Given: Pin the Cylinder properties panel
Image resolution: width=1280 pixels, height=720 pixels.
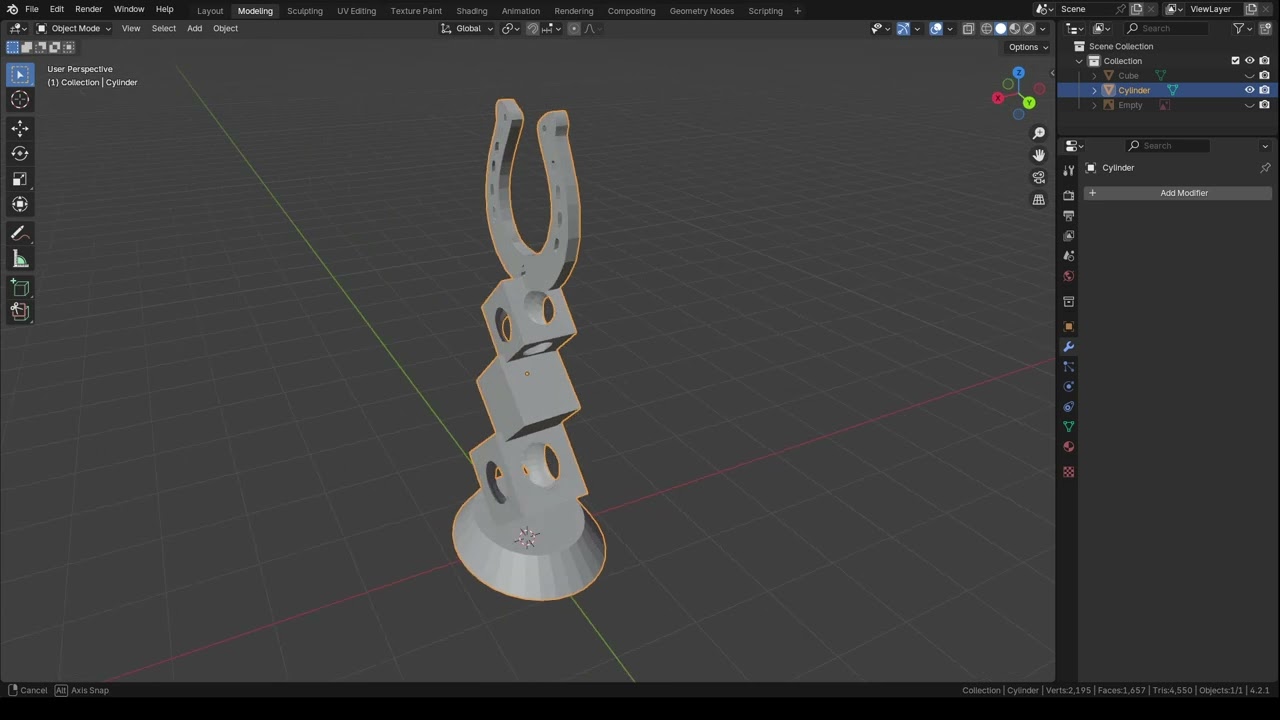Looking at the screenshot, I should tap(1265, 168).
